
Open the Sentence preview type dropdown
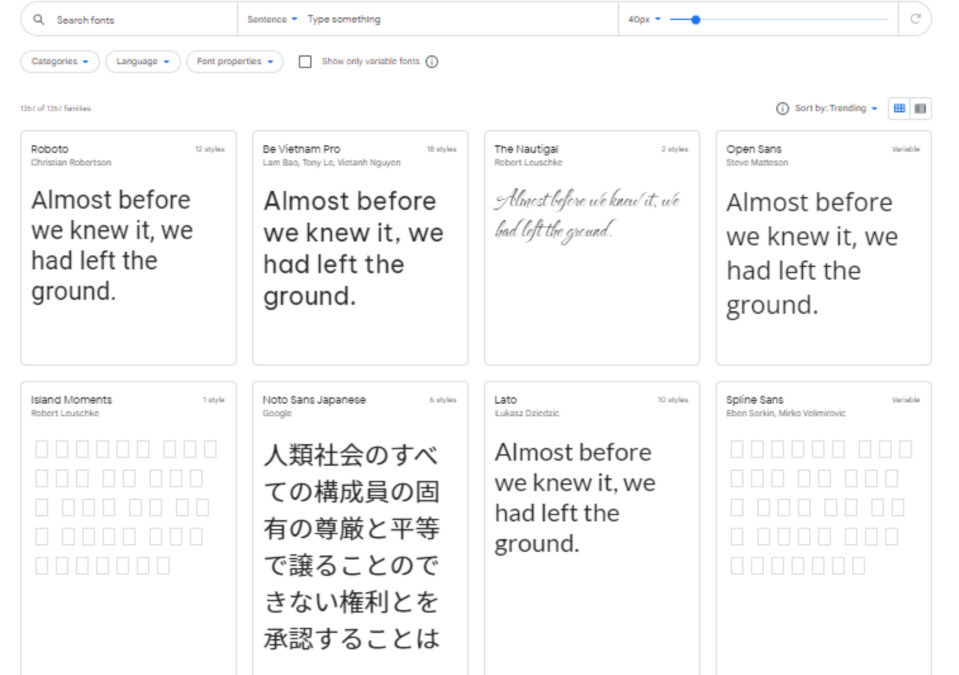(273, 20)
